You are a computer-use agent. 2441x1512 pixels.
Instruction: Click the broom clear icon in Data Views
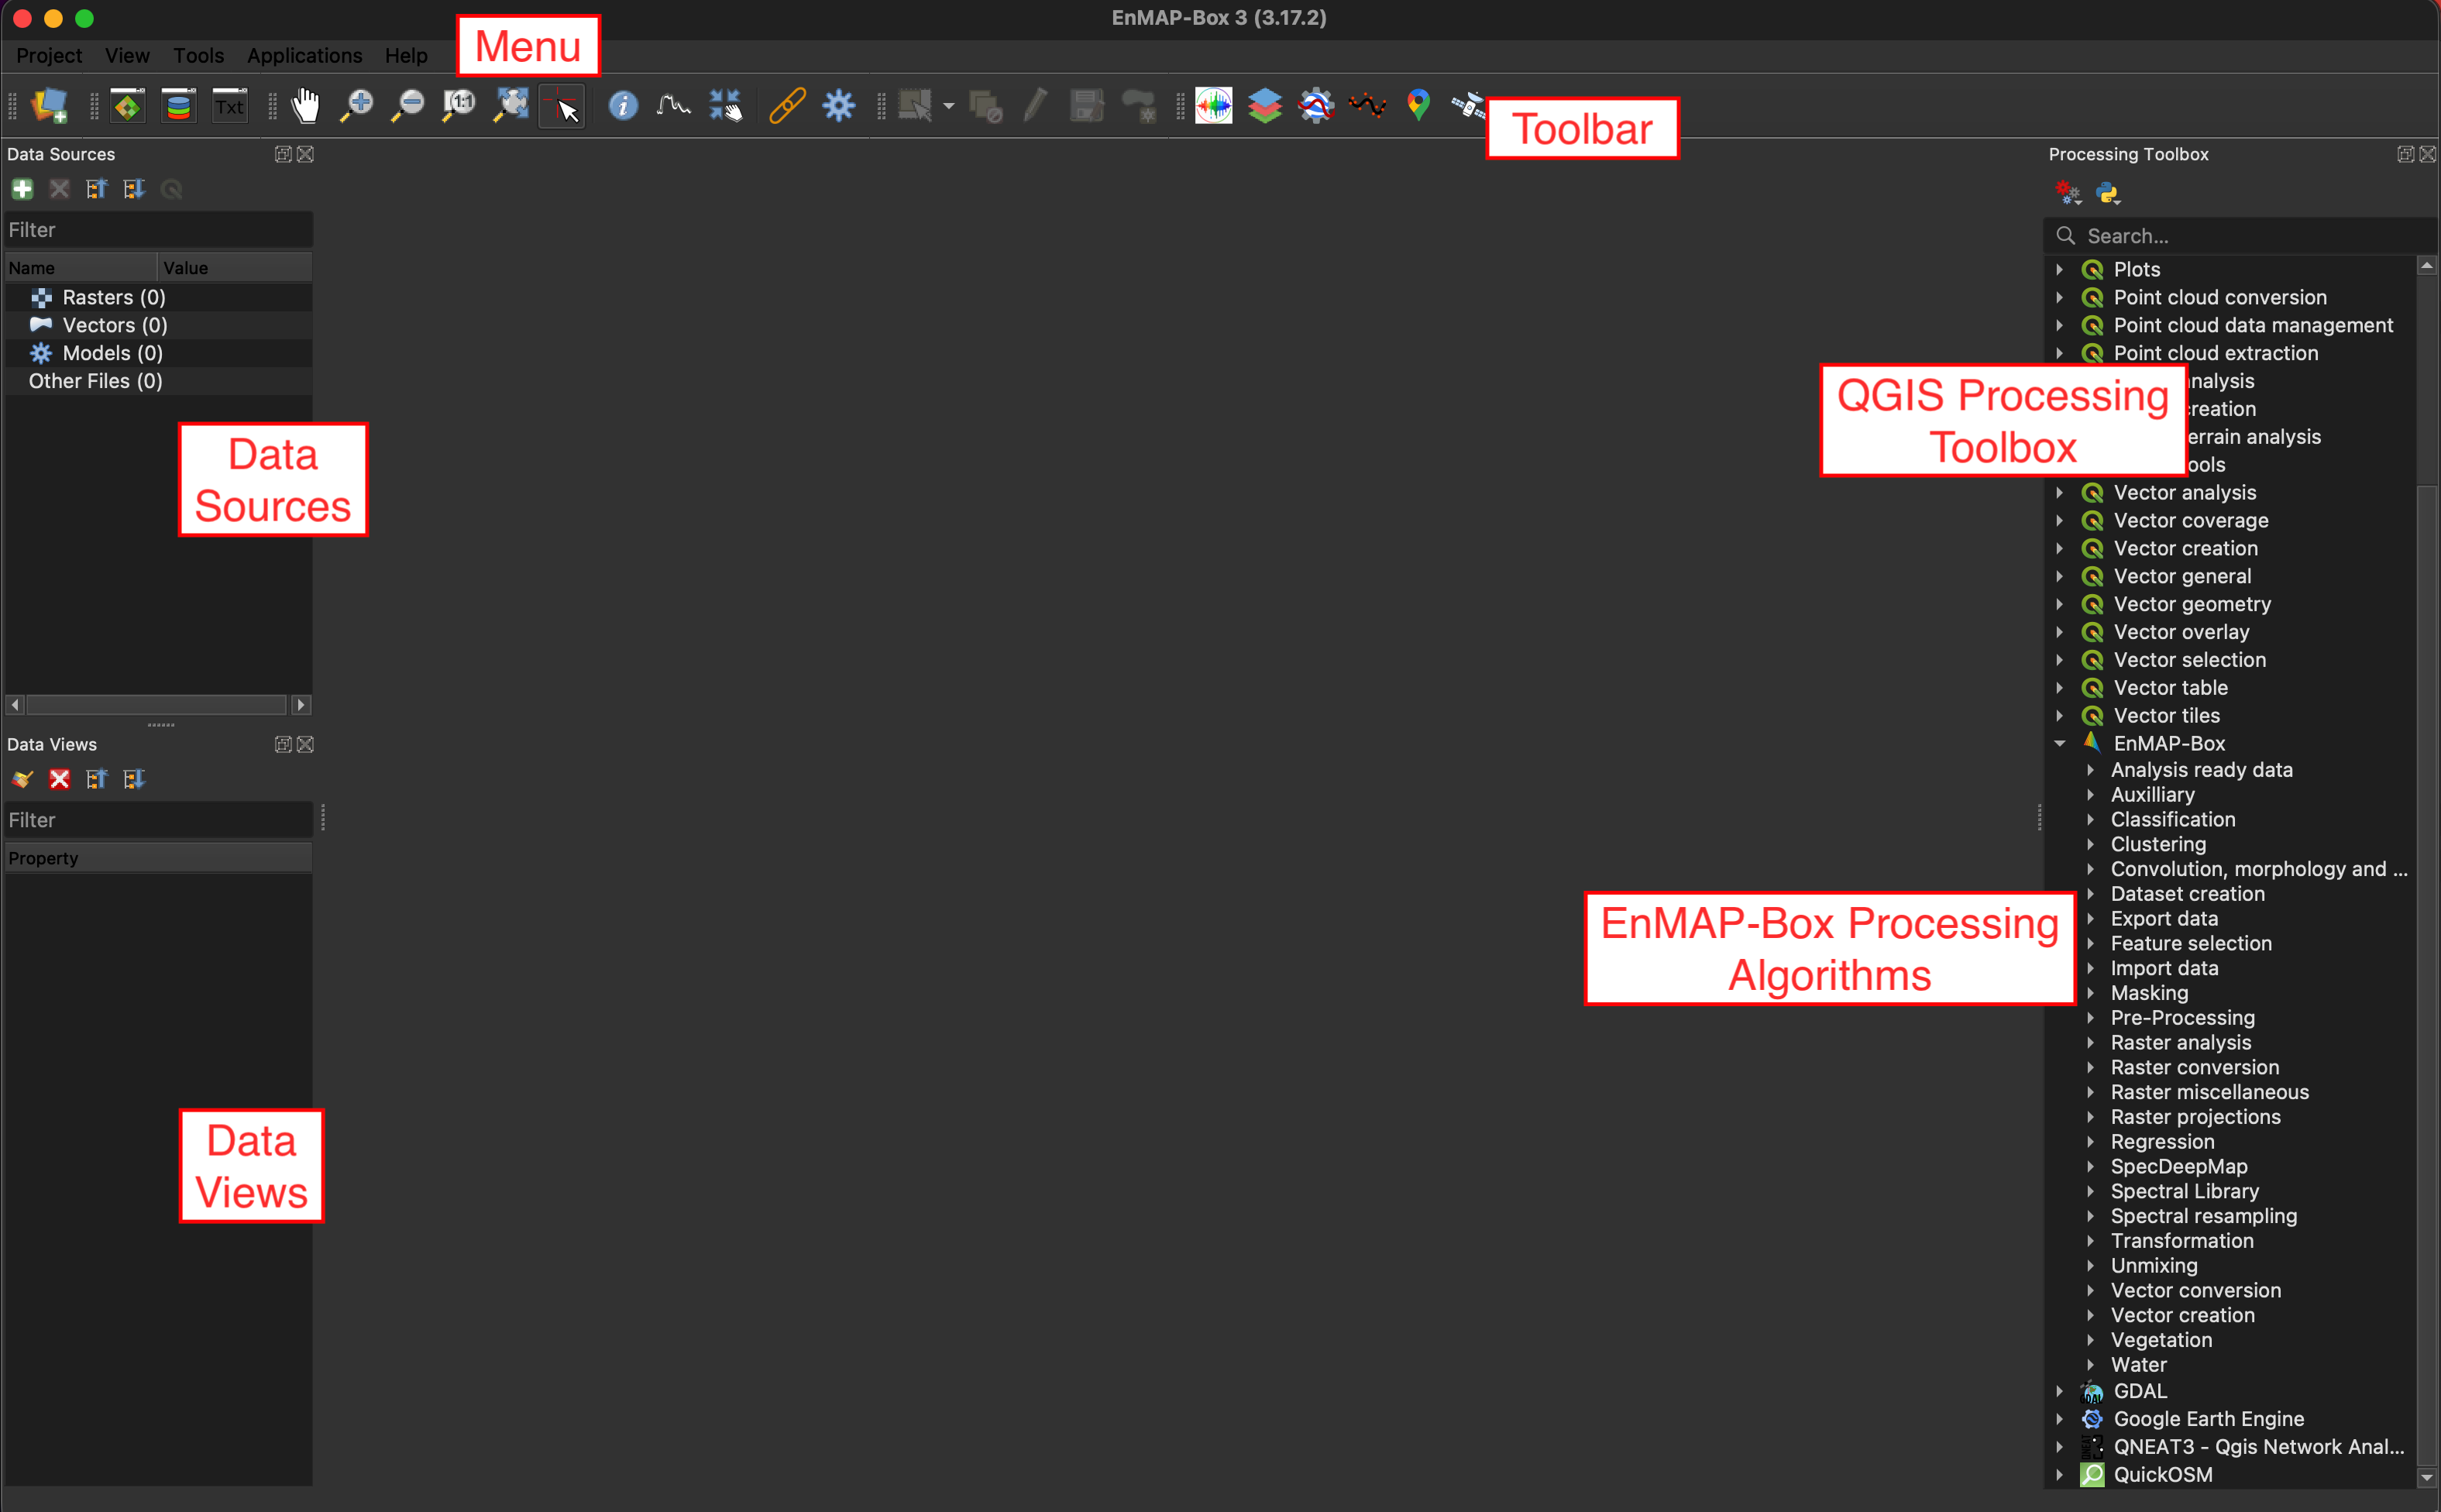22,779
